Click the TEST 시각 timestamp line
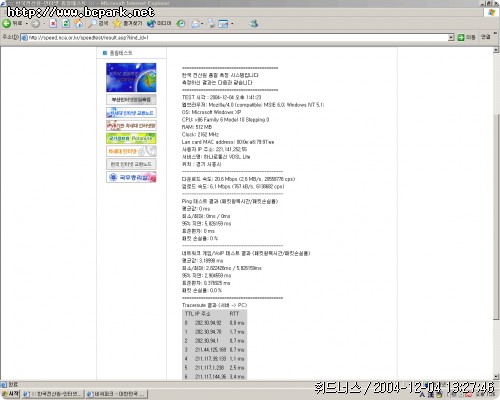 click(221, 97)
